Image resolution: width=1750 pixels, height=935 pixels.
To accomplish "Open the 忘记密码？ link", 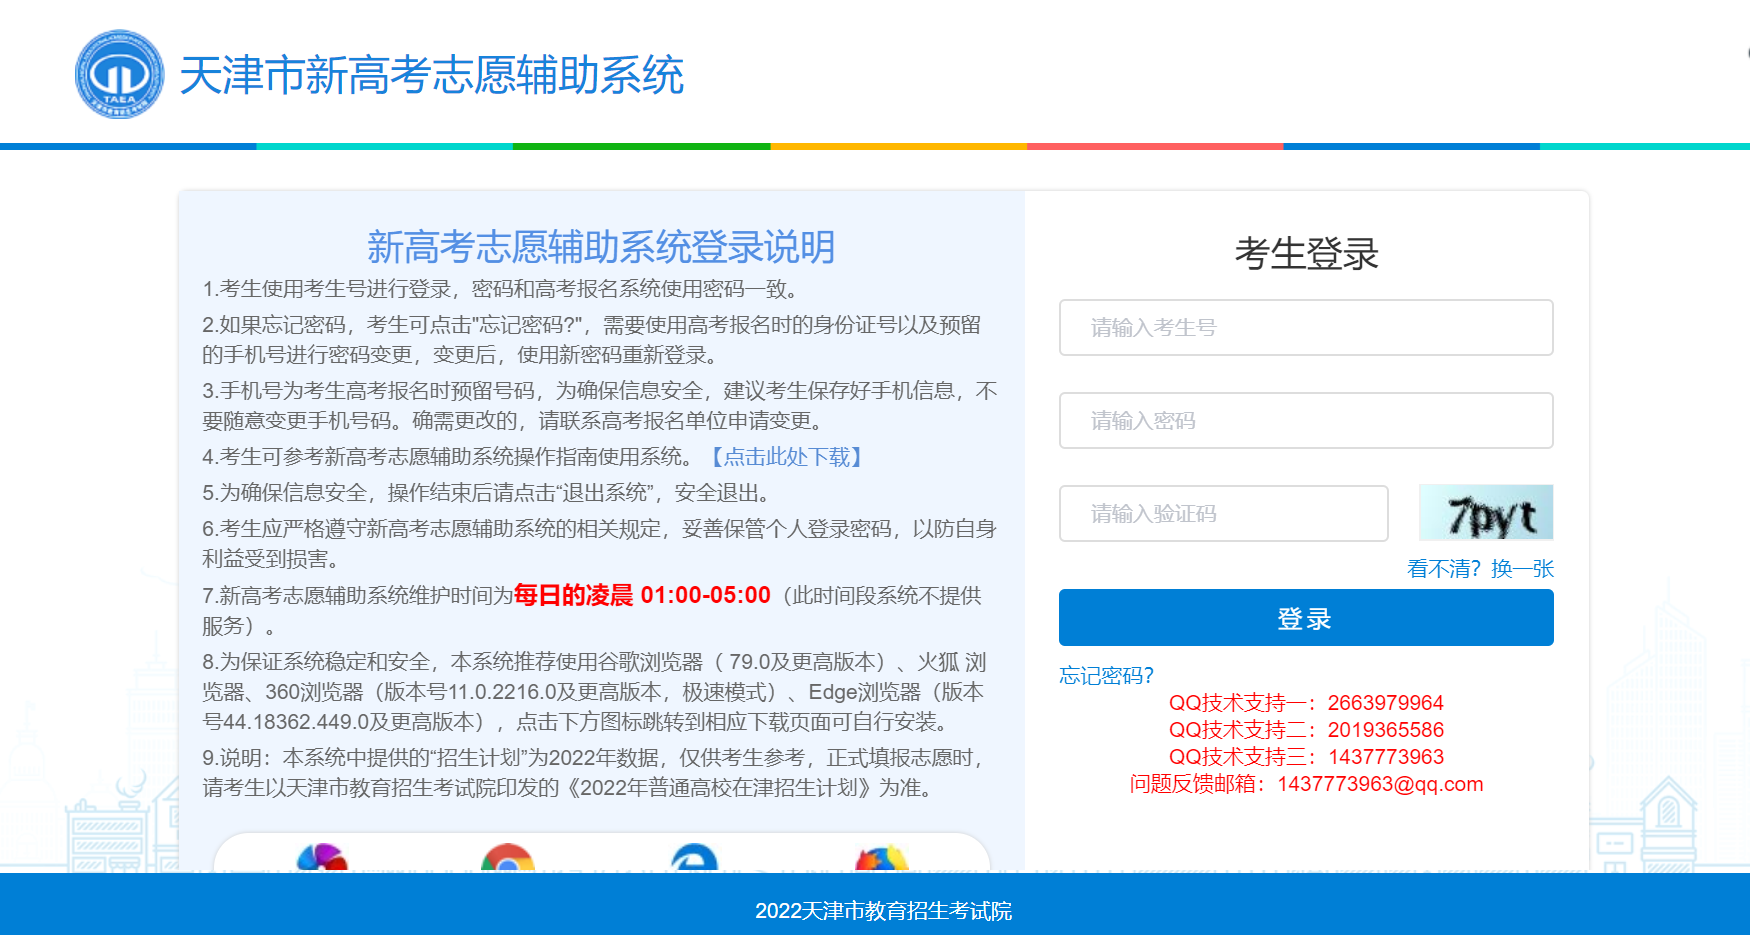I will (1106, 676).
